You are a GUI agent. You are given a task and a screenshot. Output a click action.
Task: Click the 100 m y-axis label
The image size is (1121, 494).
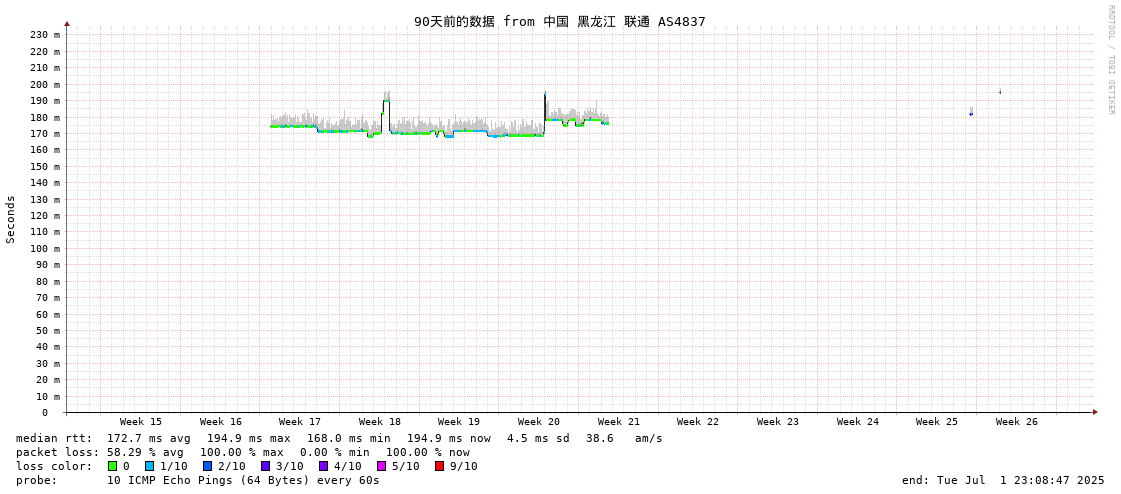(x=45, y=249)
